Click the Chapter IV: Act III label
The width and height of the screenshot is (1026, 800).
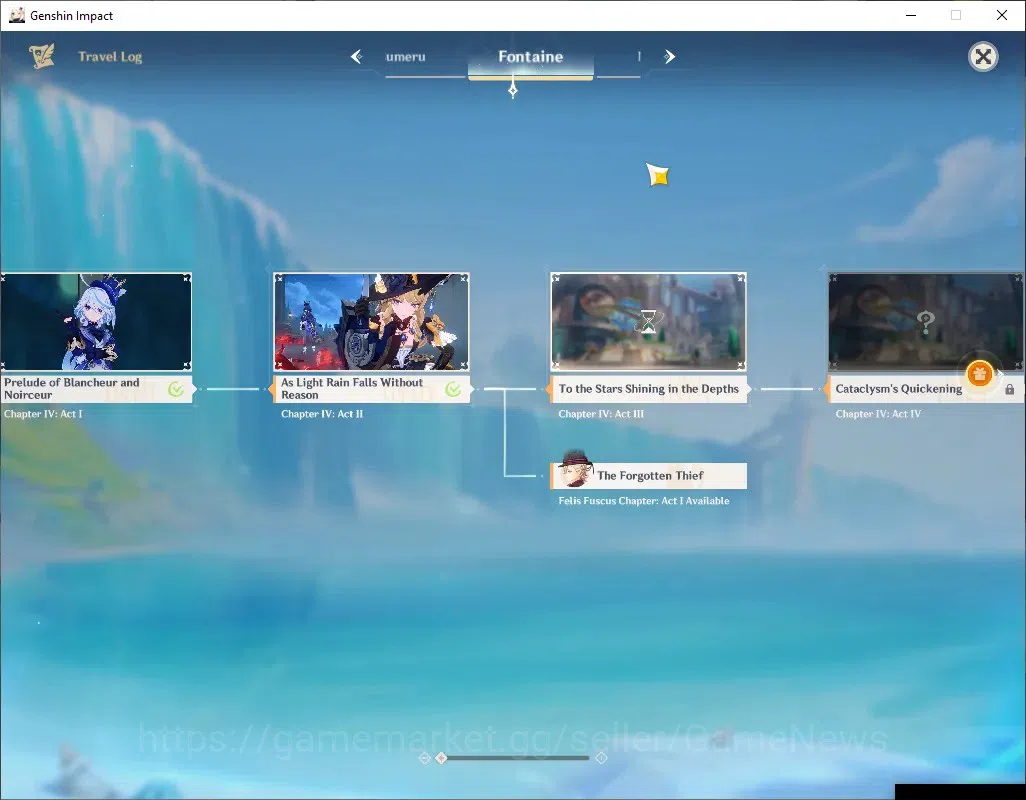point(601,413)
